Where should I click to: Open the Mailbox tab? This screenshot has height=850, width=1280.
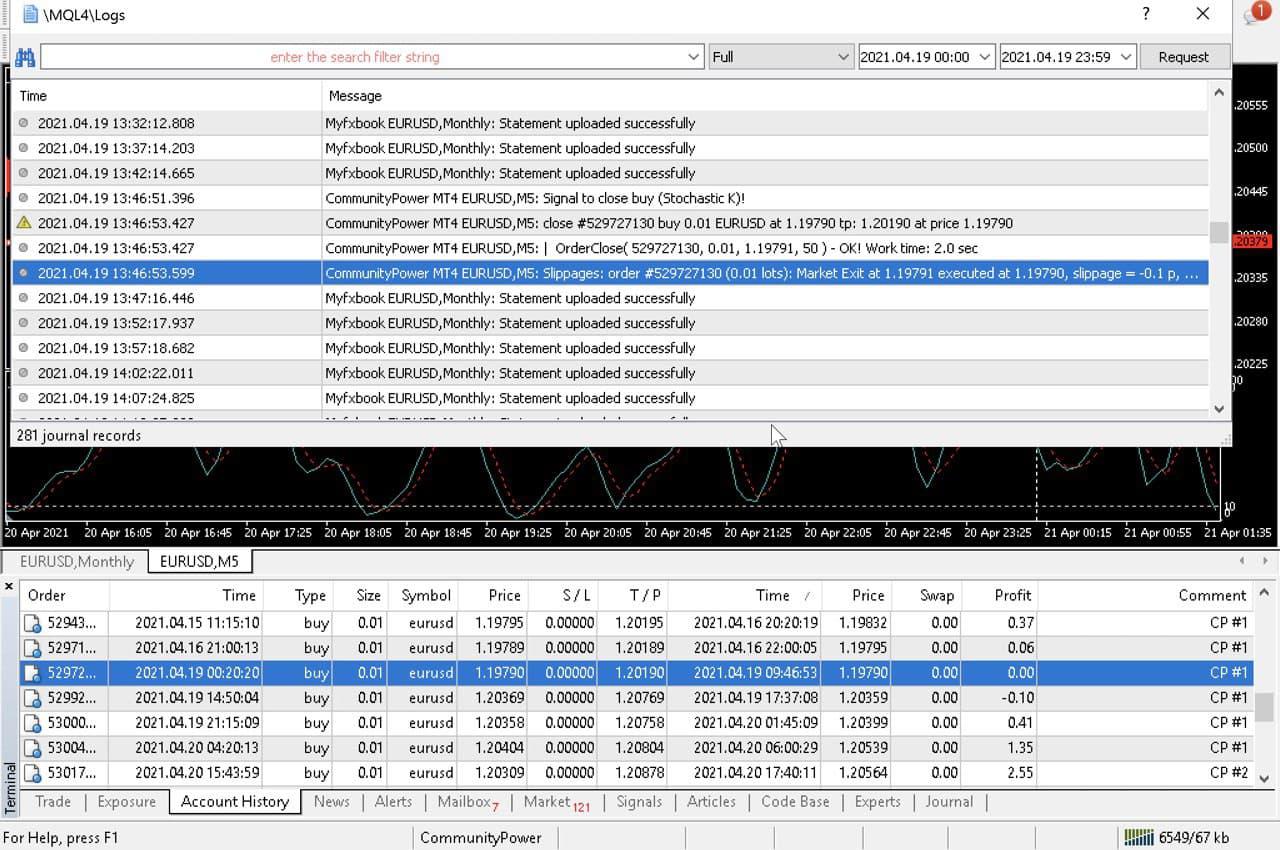[467, 801]
